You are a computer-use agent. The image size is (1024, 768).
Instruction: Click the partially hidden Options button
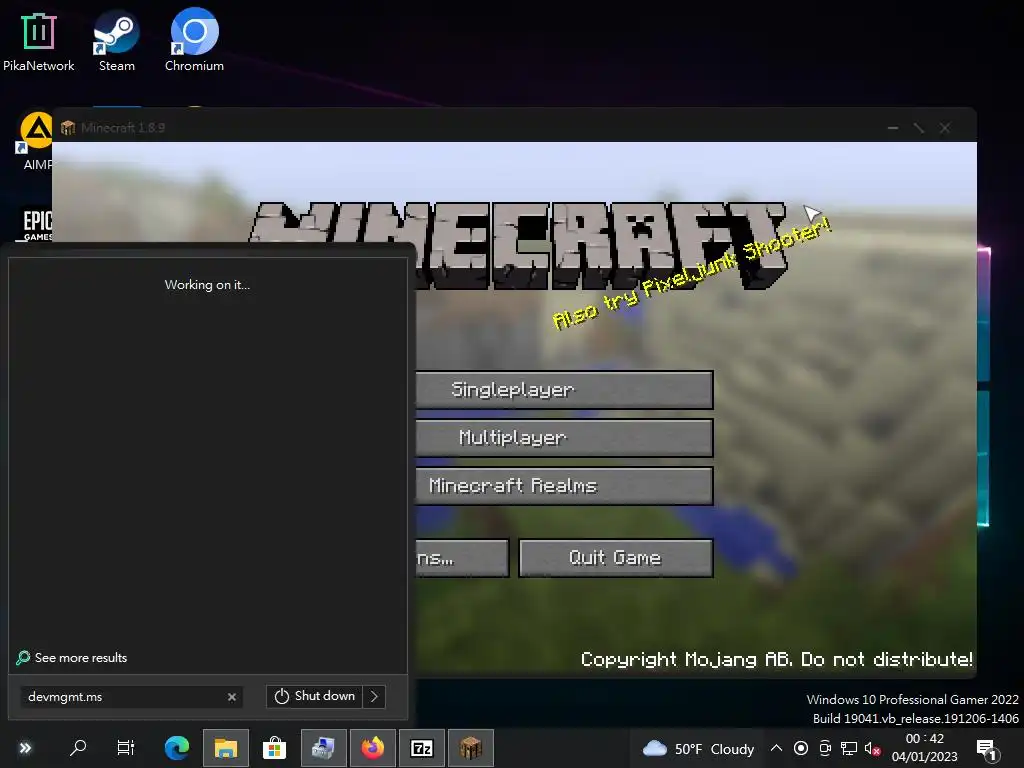462,558
